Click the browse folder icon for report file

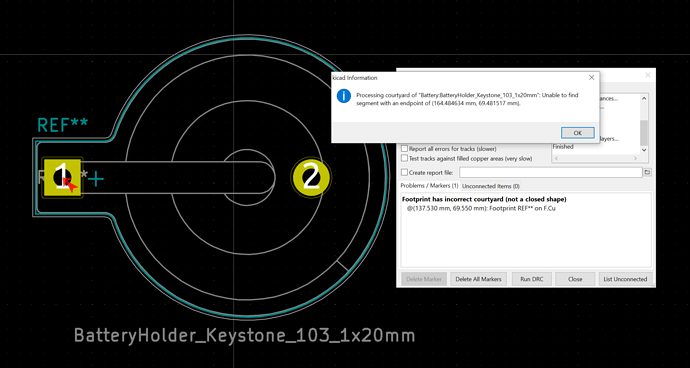click(647, 173)
